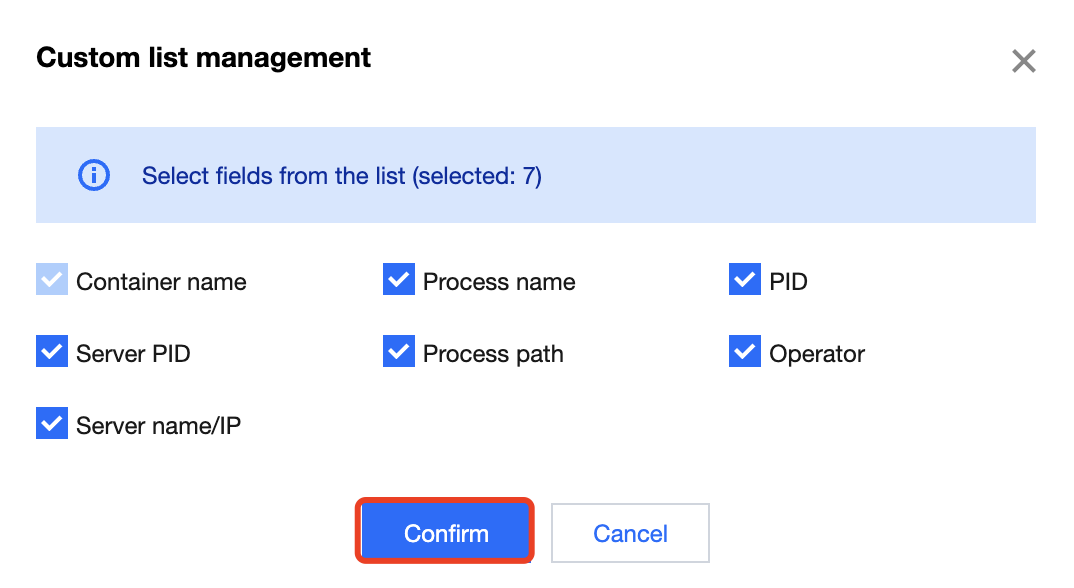Click the "Custom list management" dialog title
This screenshot has width=1074, height=588.
[203, 58]
